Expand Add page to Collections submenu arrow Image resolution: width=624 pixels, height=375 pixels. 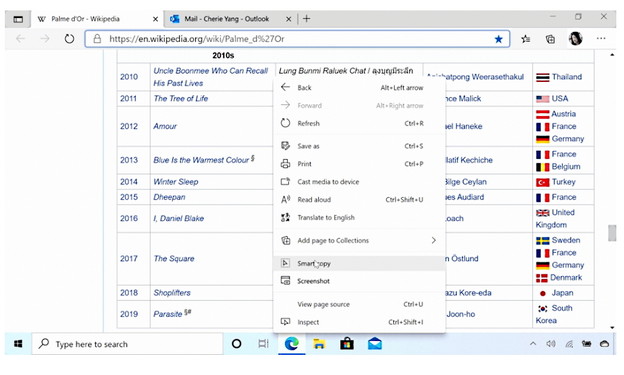pos(433,240)
